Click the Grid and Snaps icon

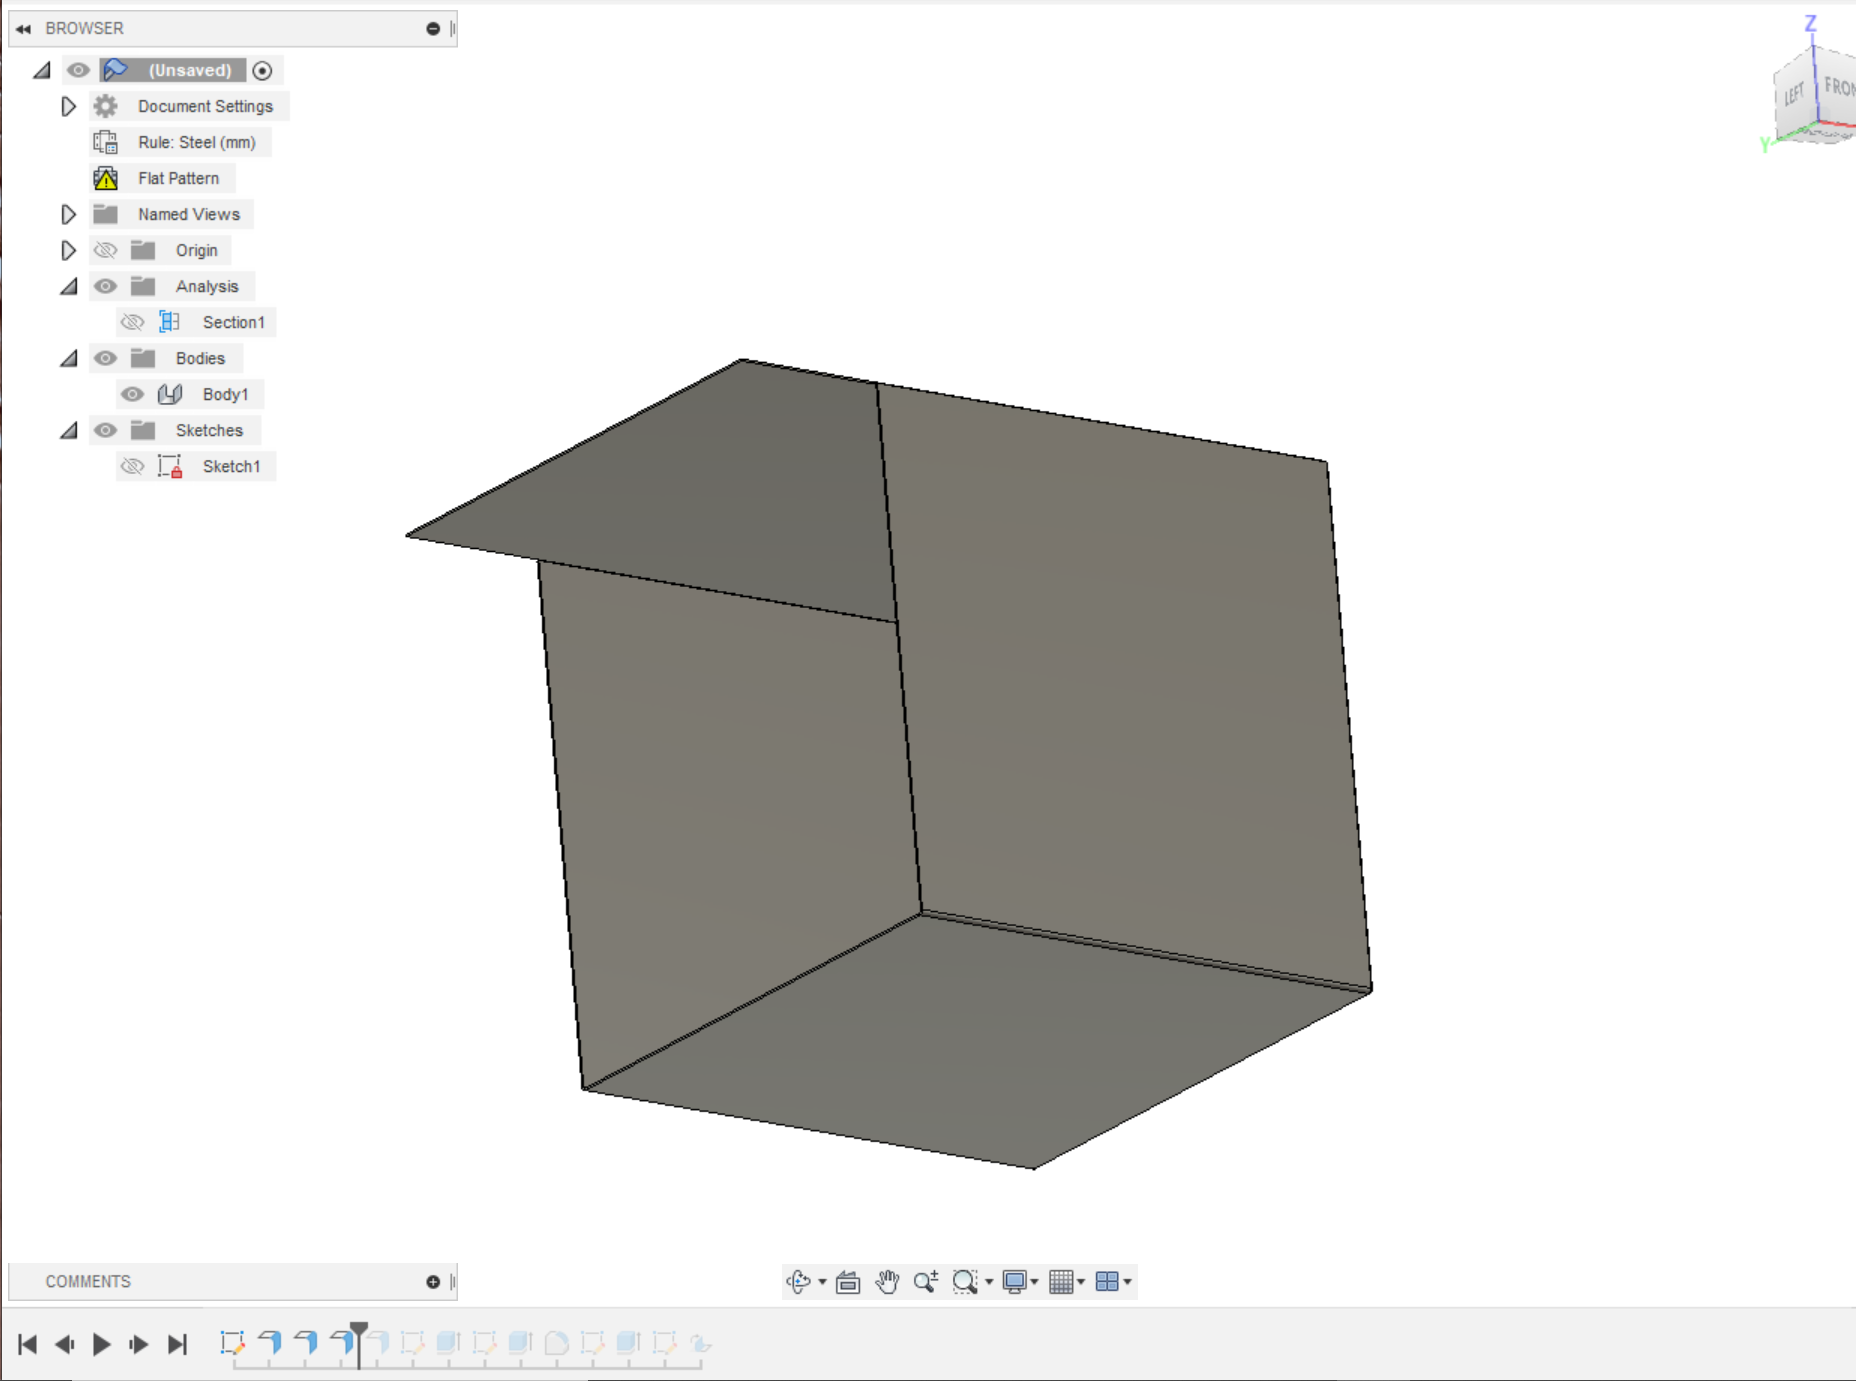pos(1063,1281)
